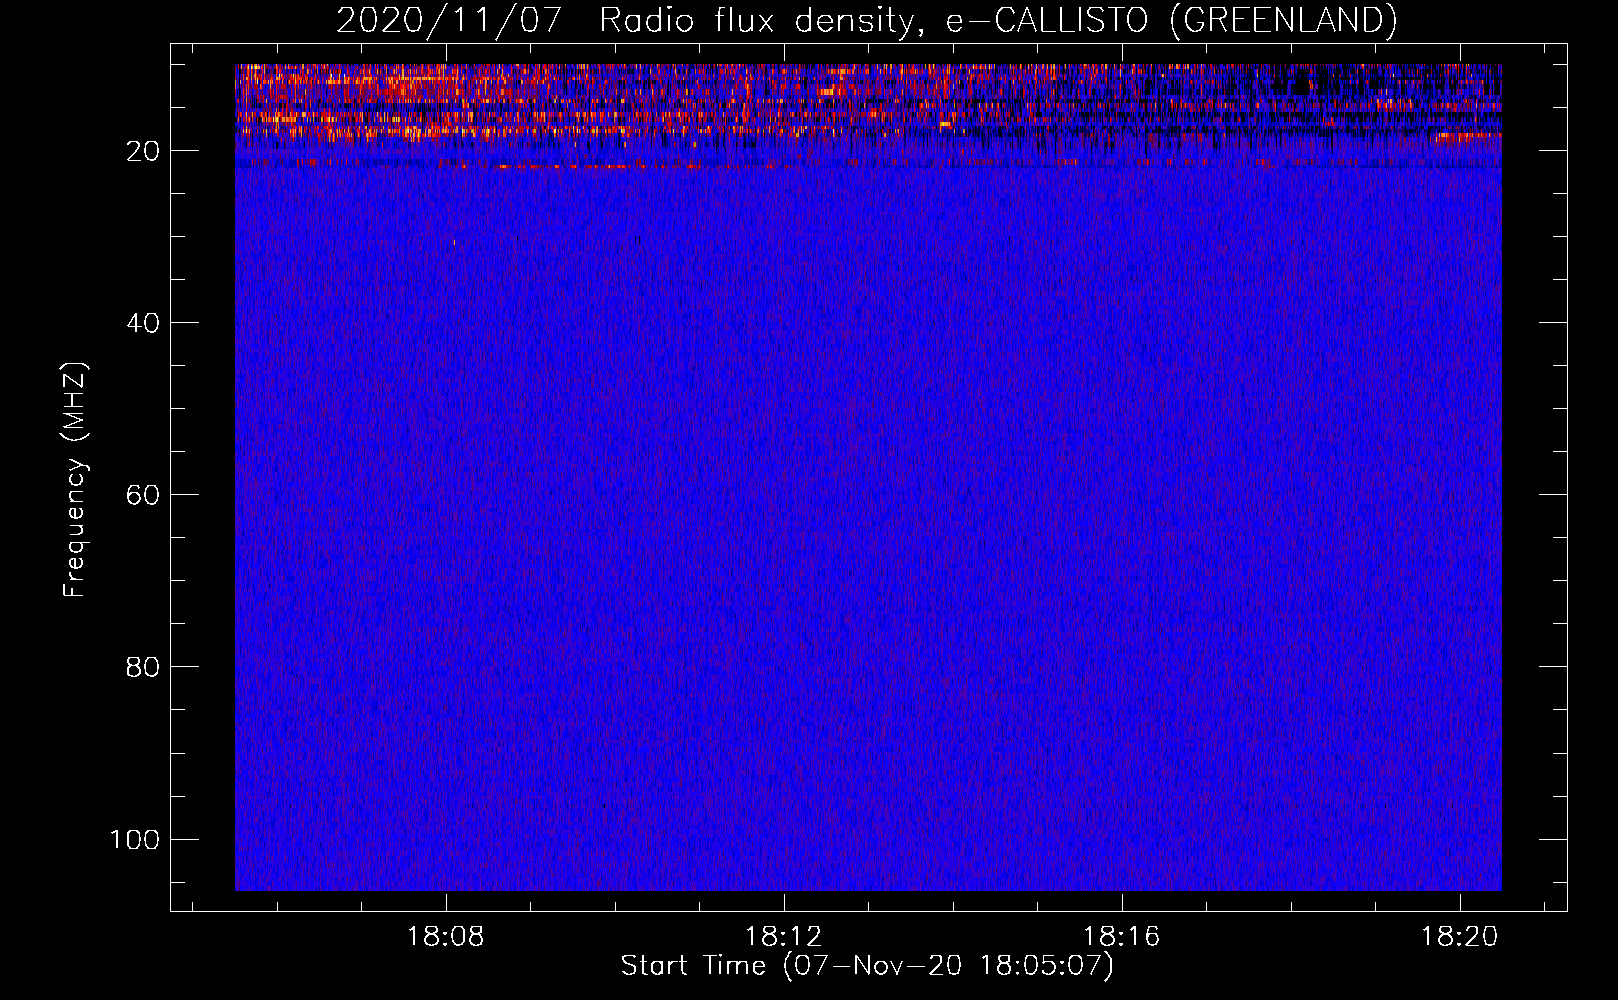Click the 20 MHz frequency tick label
Viewport: 1618px width, 1000px height.
click(x=143, y=151)
